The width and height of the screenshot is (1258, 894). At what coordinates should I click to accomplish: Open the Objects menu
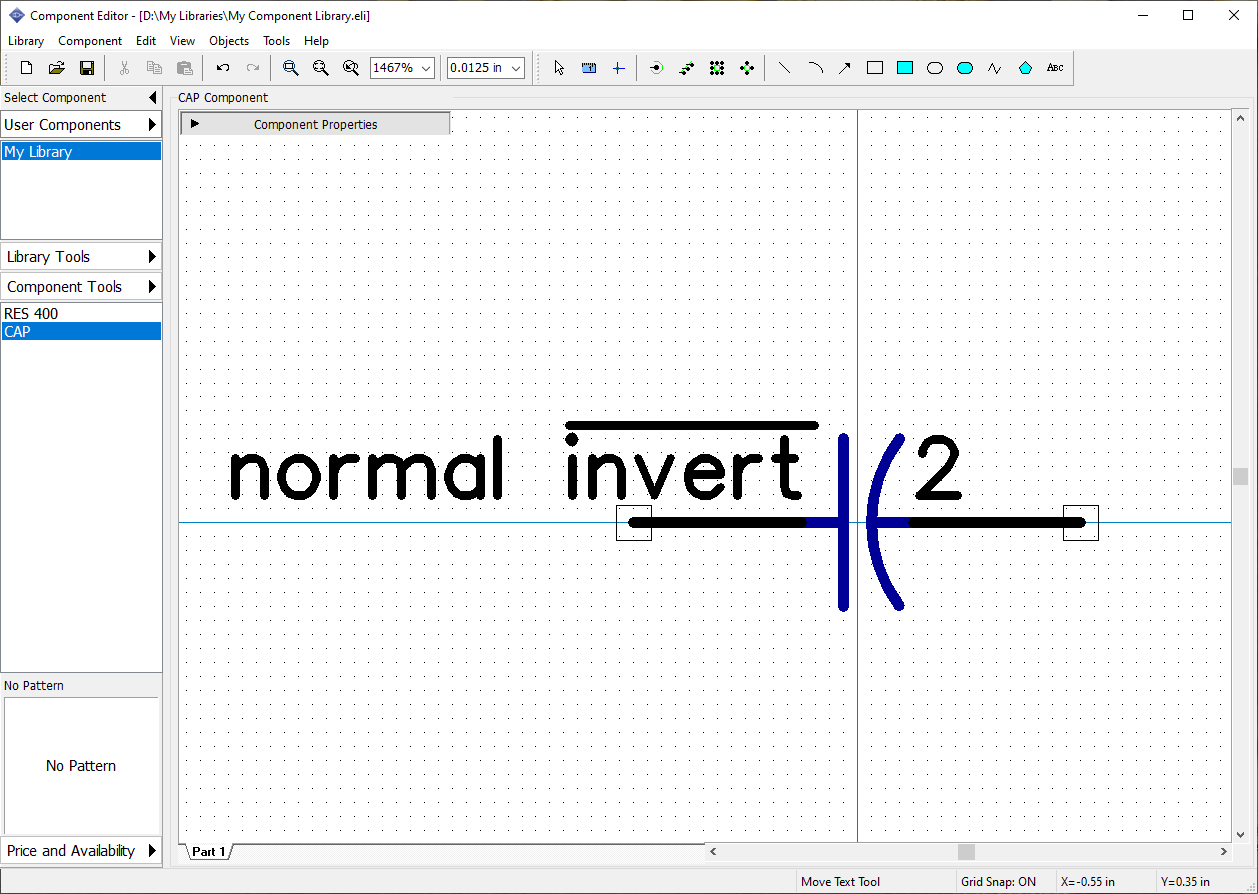click(229, 41)
